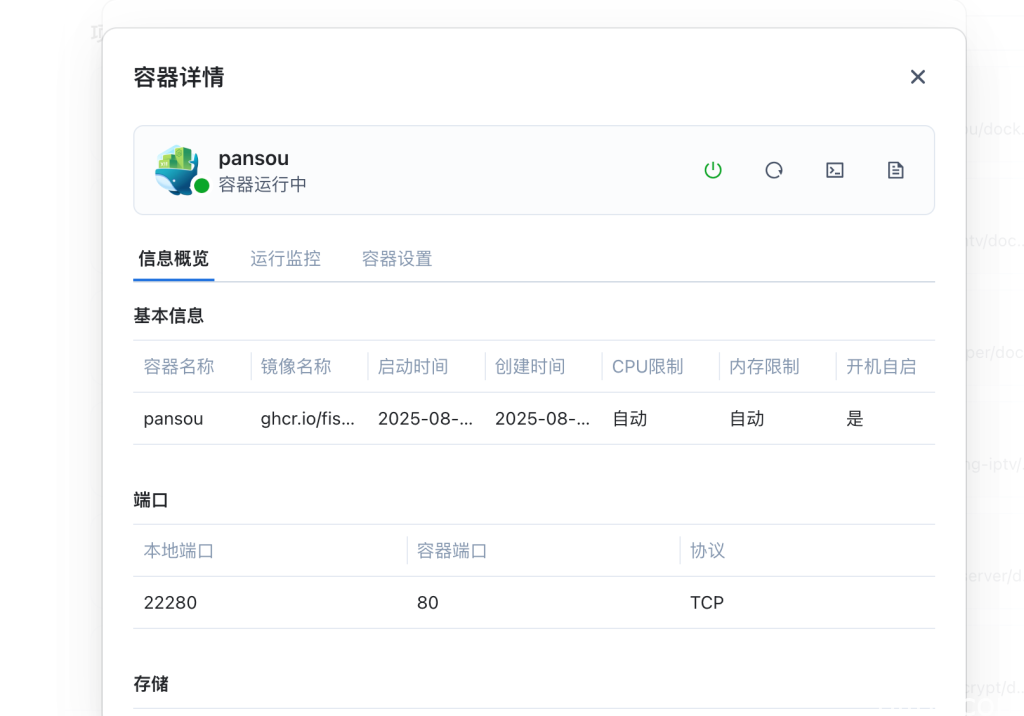This screenshot has height=716, width=1024.
Task: Click the 容器运行中 status text
Action: pos(262,185)
